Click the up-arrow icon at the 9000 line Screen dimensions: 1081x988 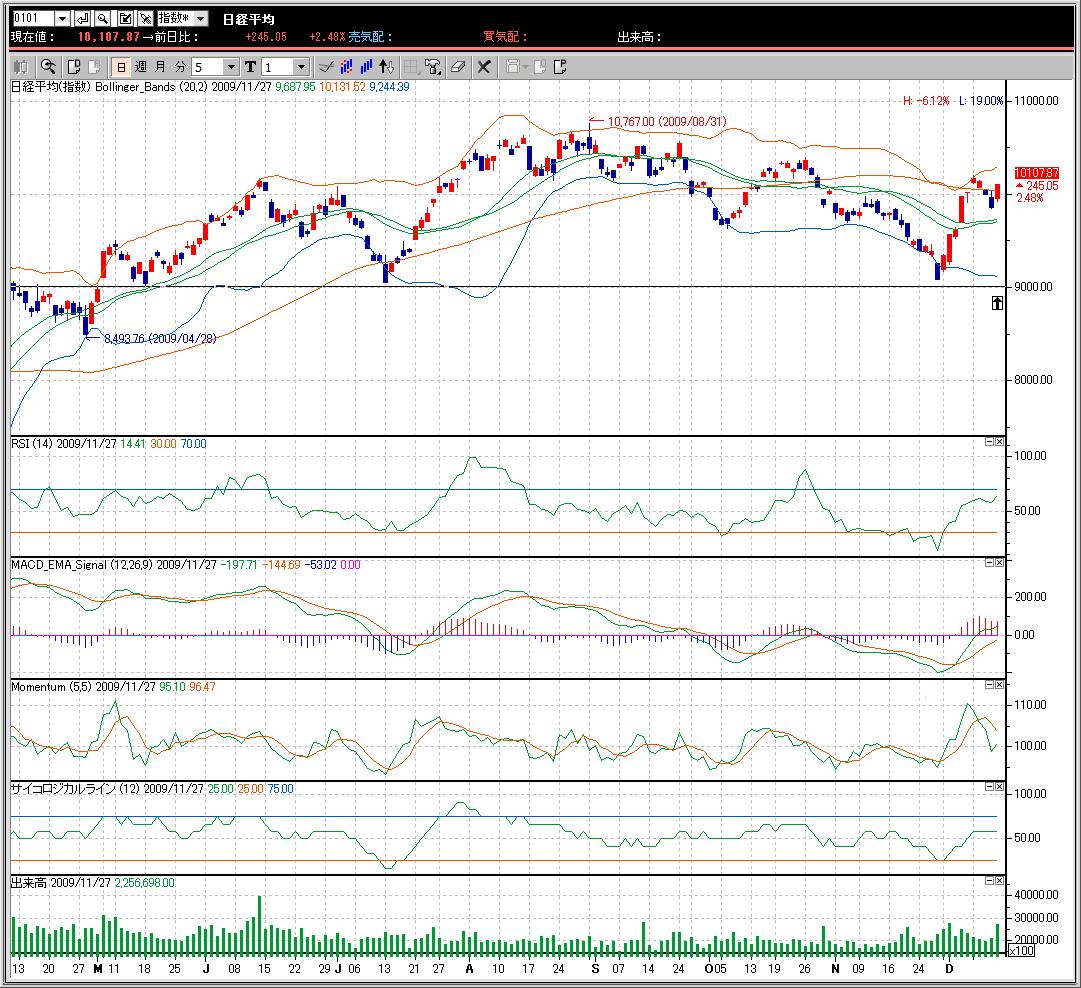(x=997, y=303)
